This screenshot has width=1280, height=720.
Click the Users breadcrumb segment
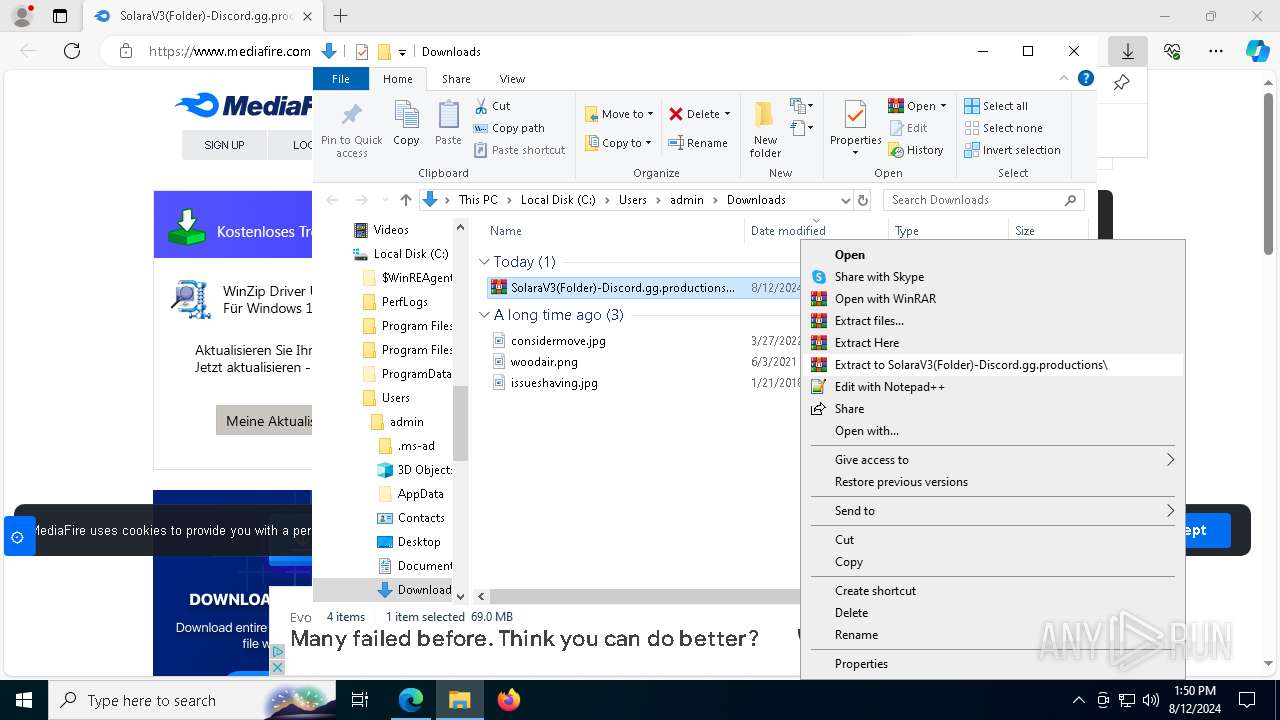click(x=632, y=200)
